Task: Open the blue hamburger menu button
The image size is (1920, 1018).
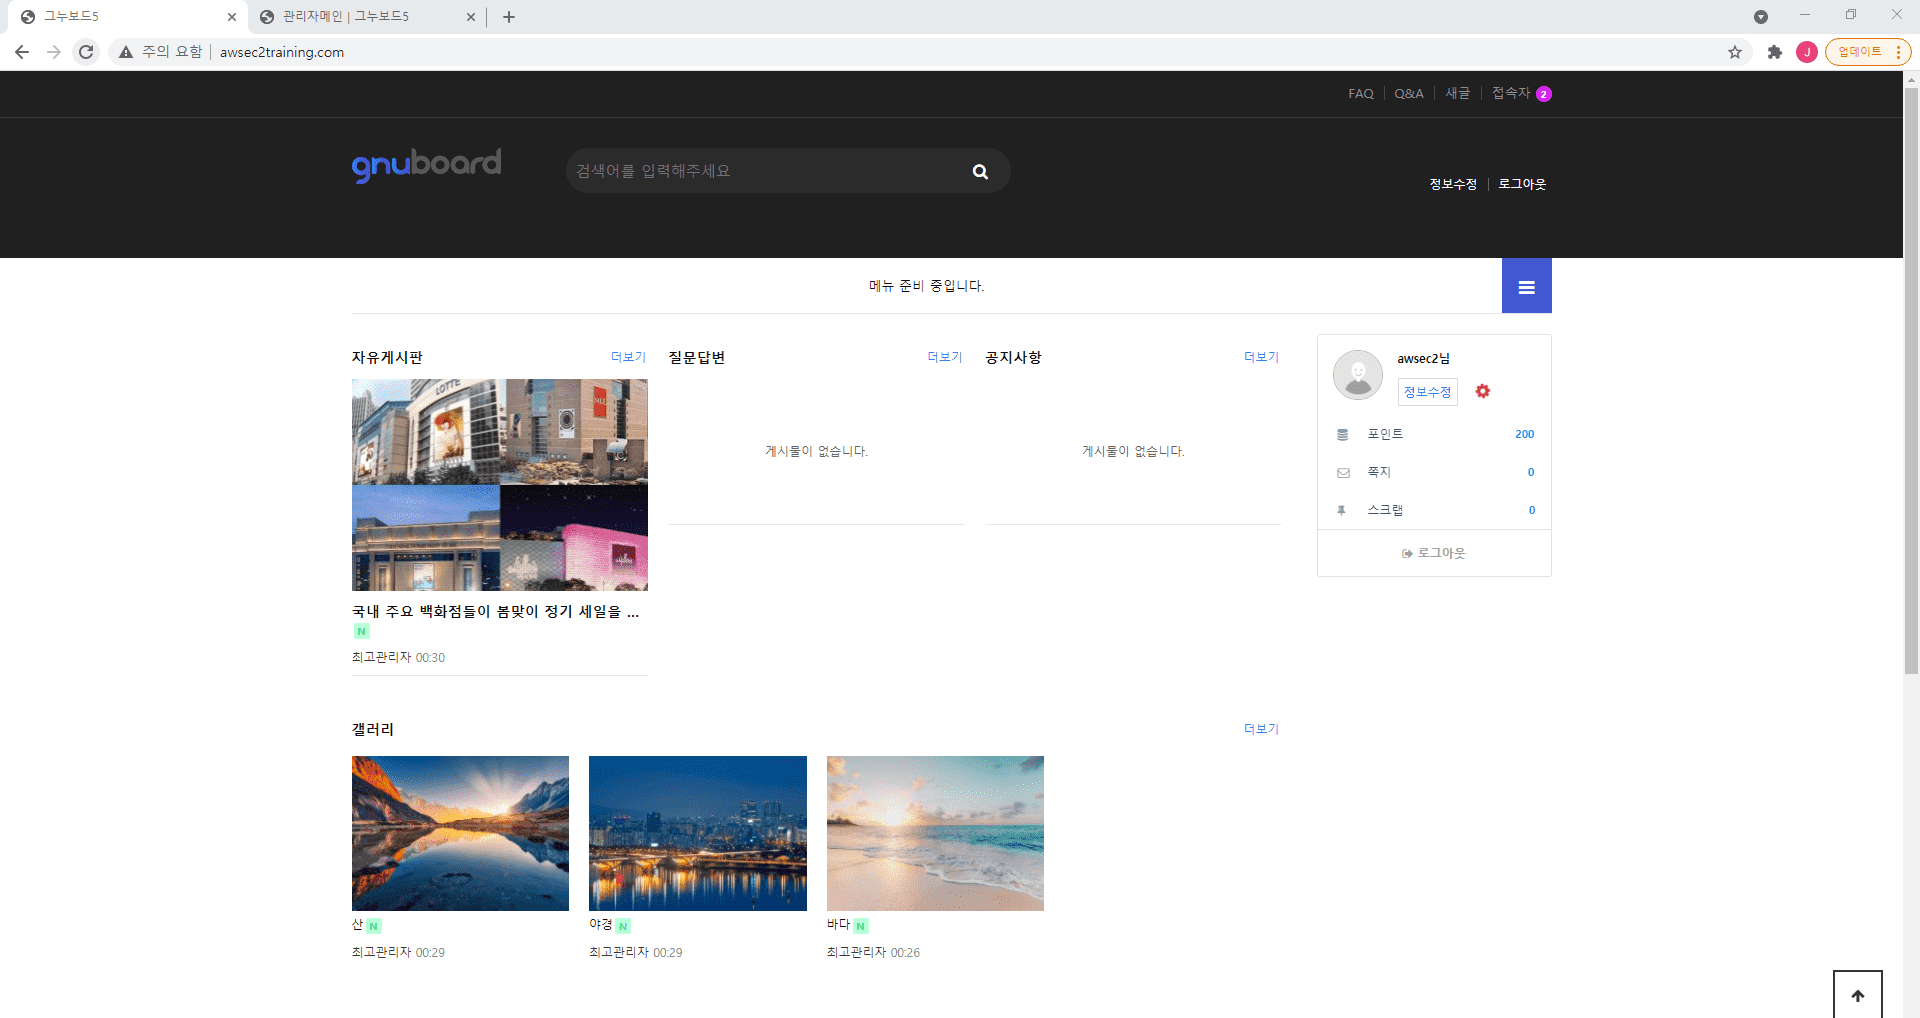Action: (1526, 286)
